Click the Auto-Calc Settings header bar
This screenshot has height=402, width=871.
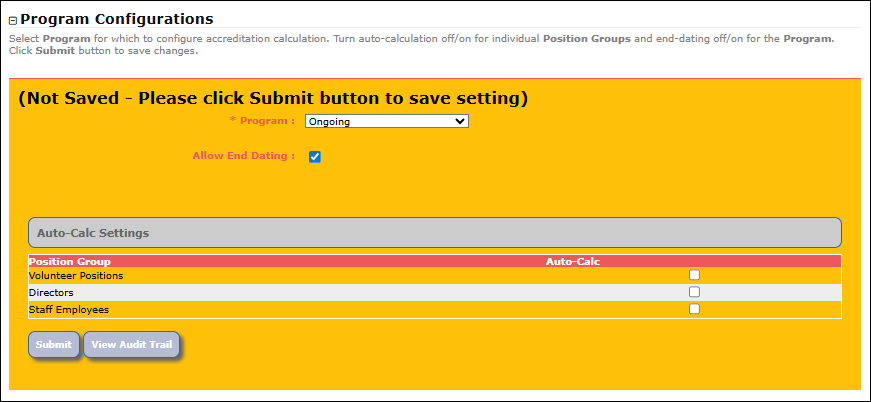(435, 233)
